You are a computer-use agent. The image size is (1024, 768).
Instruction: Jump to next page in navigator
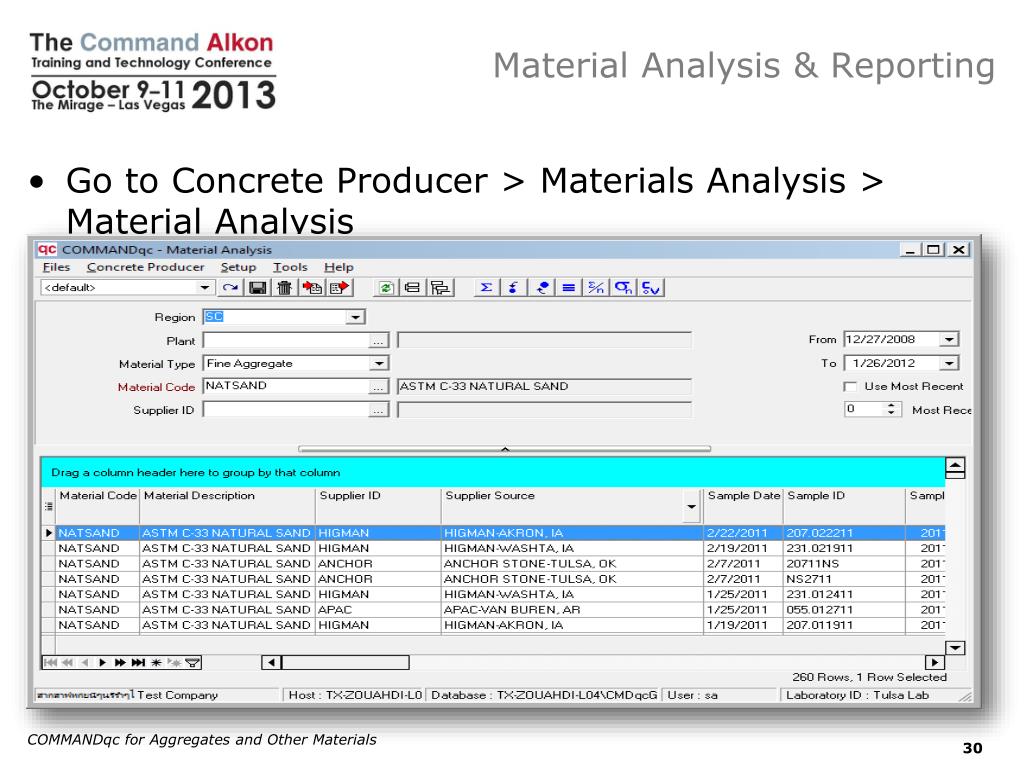tap(120, 663)
